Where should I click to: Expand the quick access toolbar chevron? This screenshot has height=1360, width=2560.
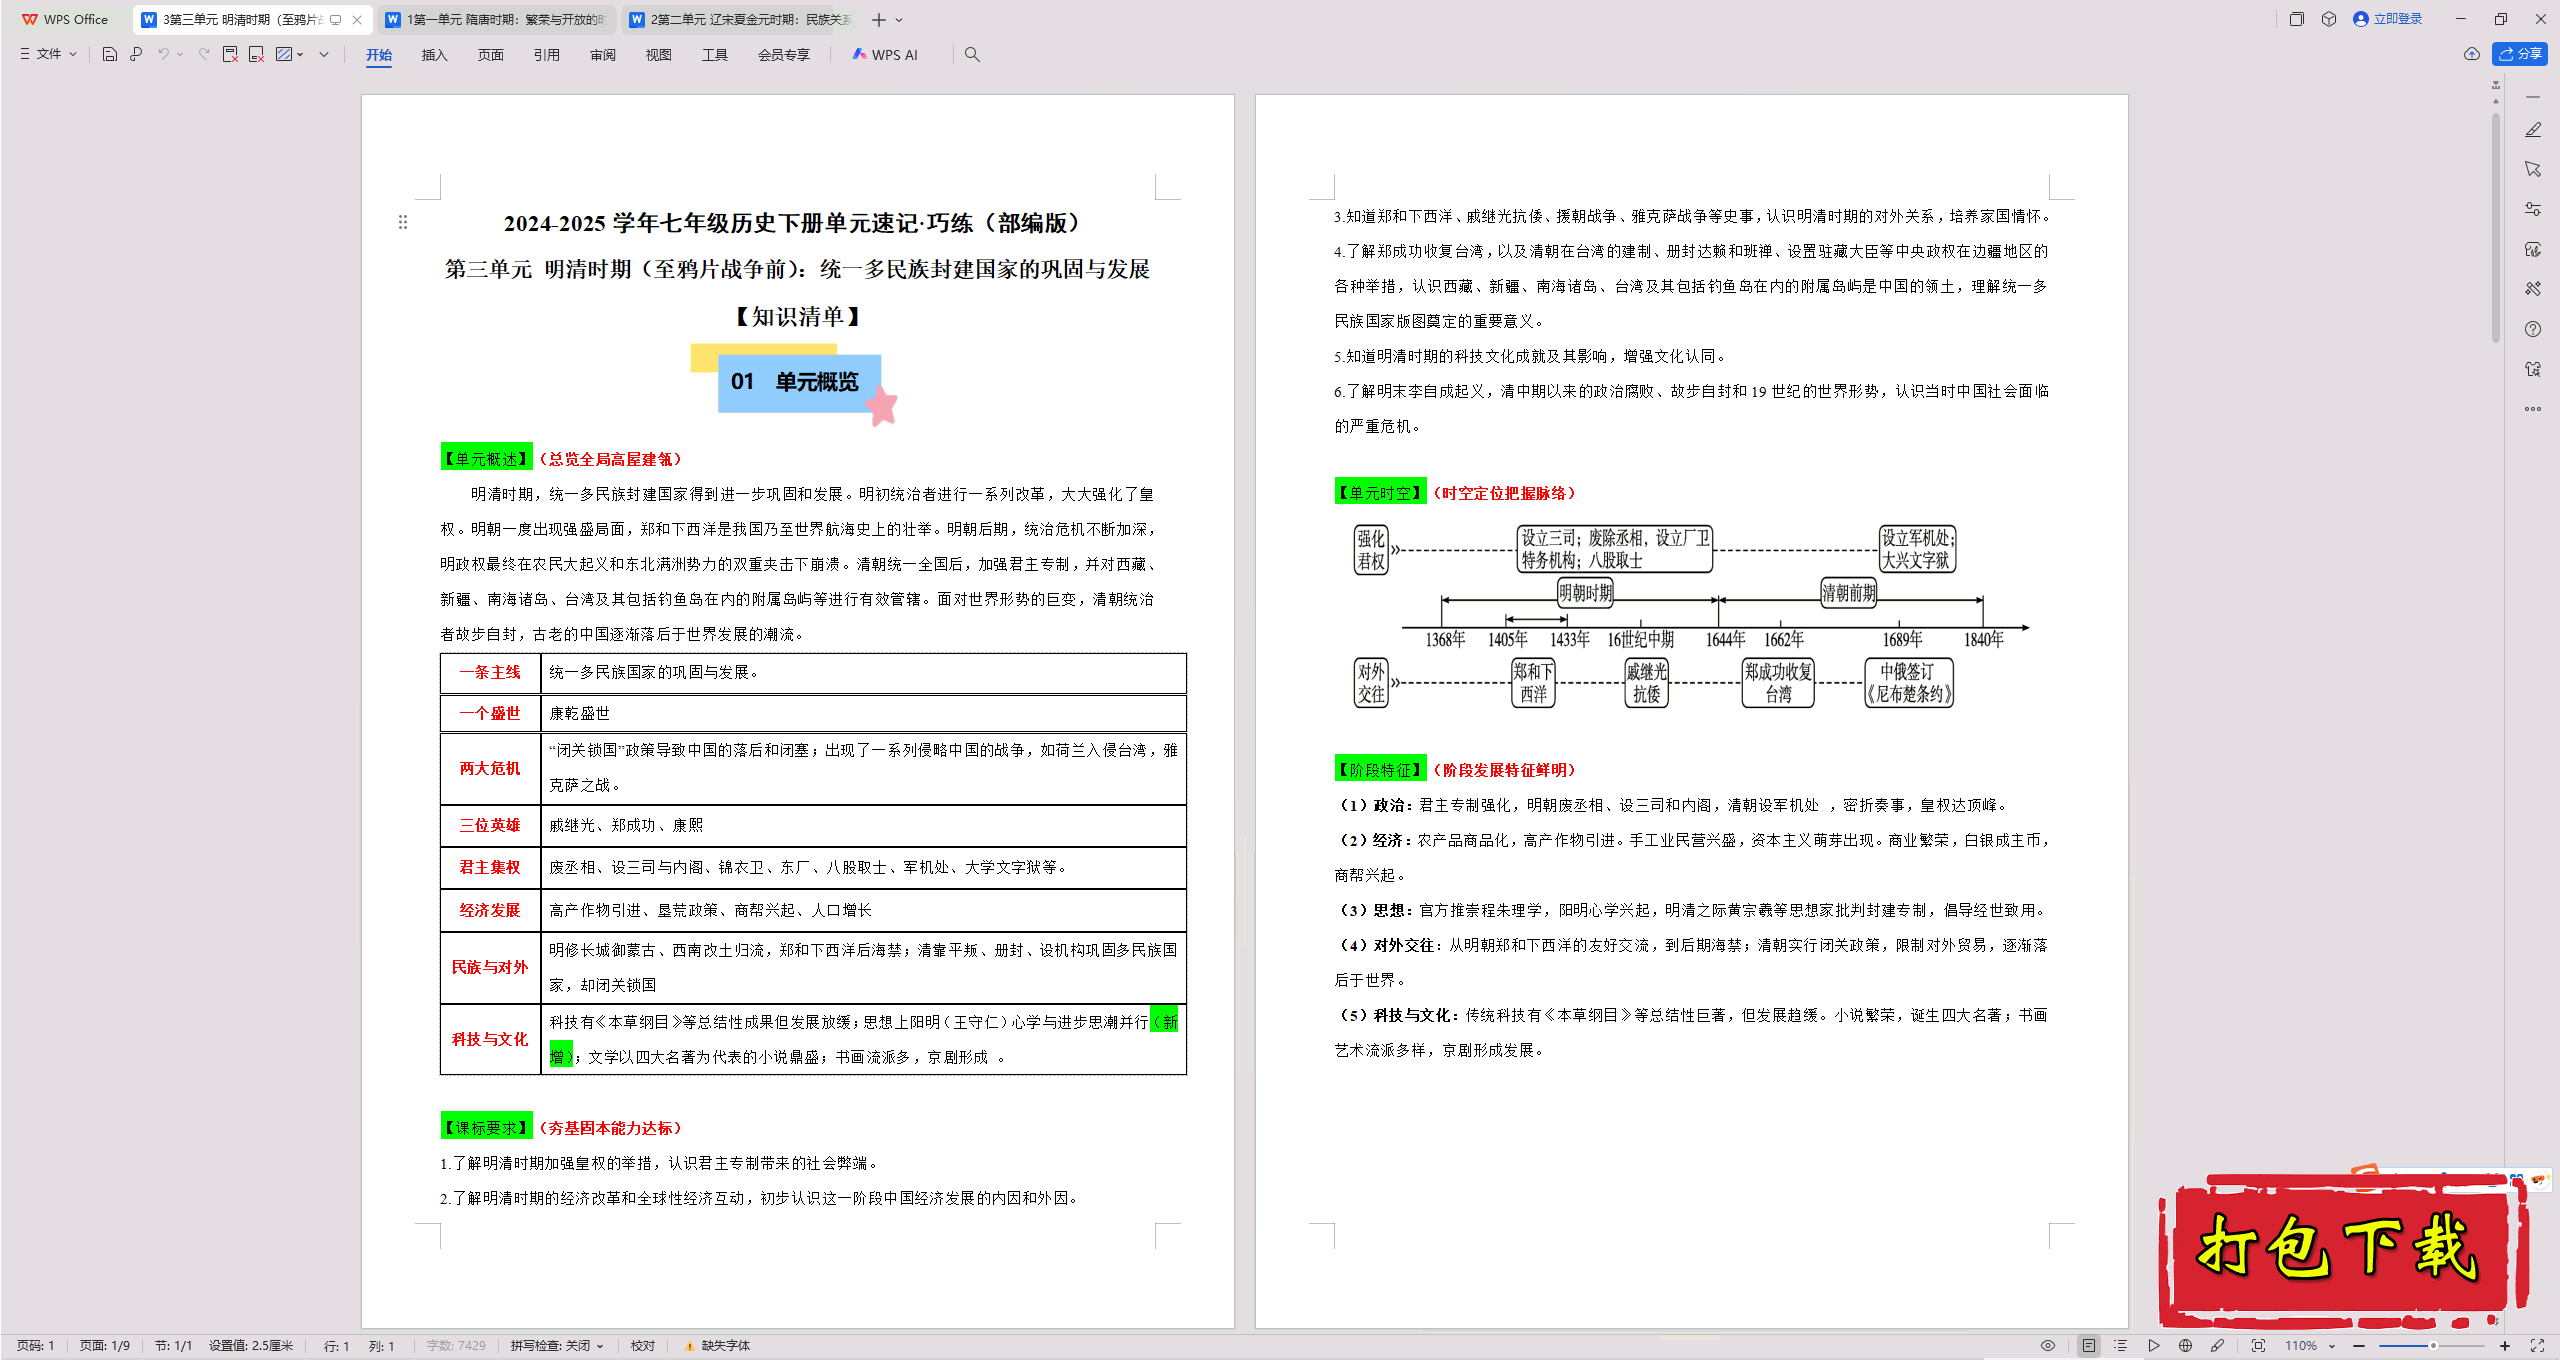point(324,54)
